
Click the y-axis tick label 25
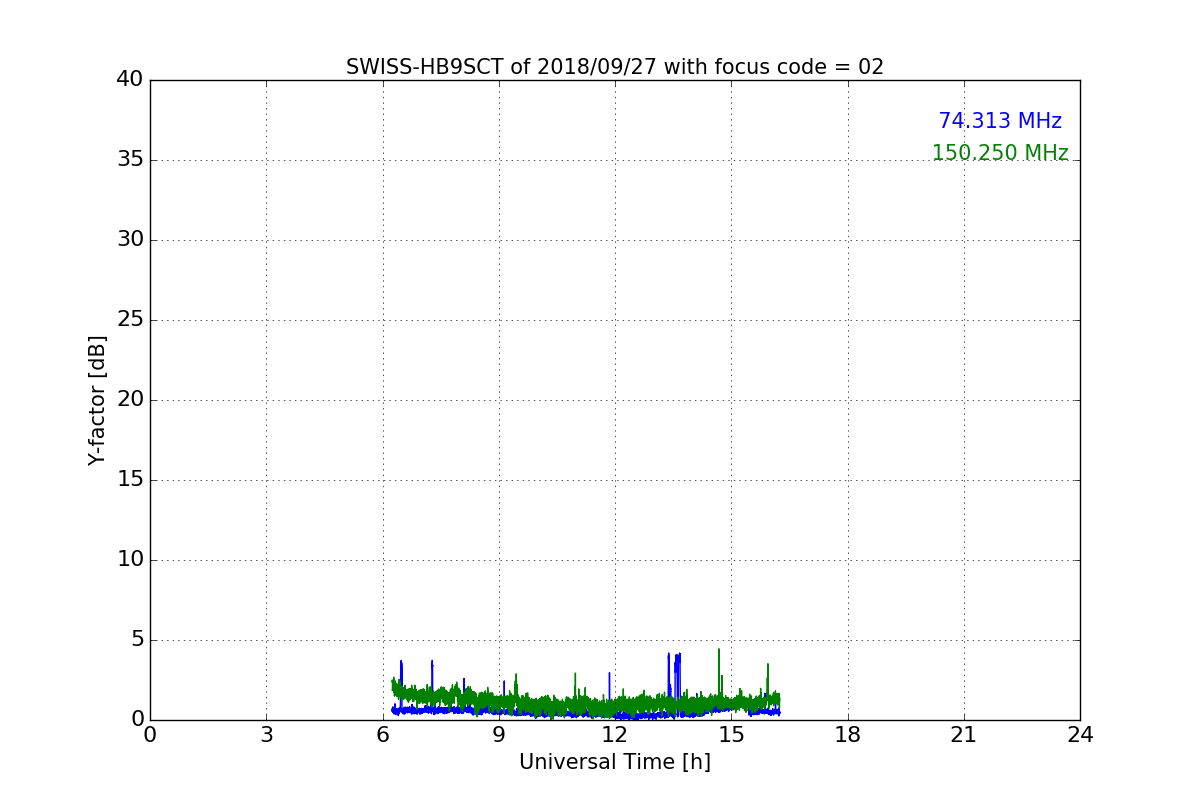pyautogui.click(x=130, y=320)
